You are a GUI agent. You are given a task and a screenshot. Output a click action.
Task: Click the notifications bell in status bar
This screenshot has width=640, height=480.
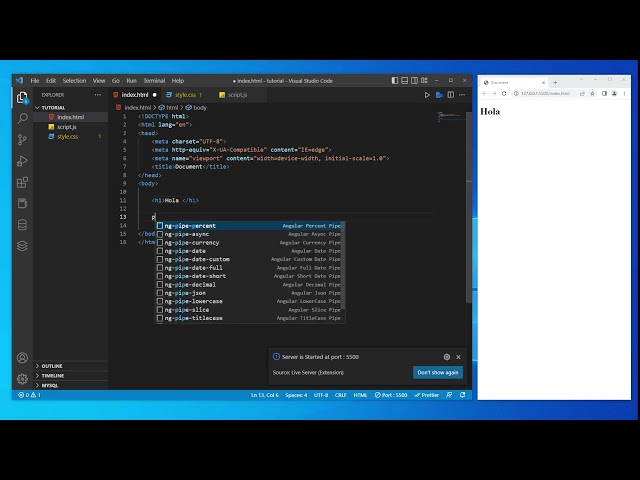coord(462,395)
